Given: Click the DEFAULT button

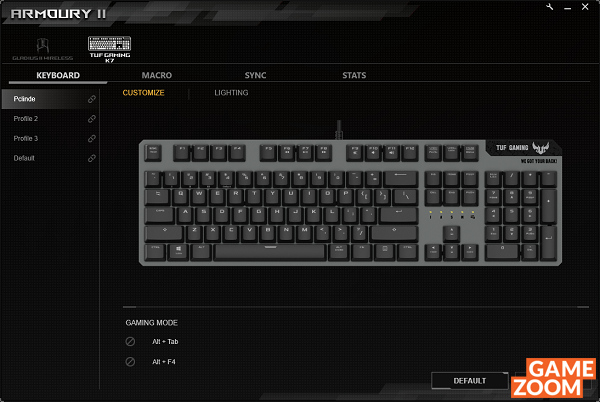Looking at the screenshot, I should tap(470, 381).
